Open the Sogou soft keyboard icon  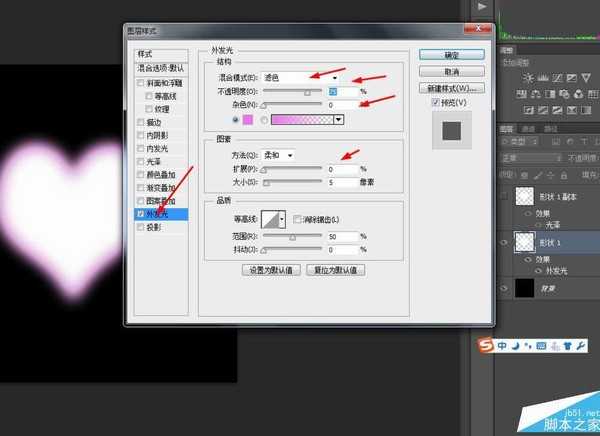(x=540, y=347)
